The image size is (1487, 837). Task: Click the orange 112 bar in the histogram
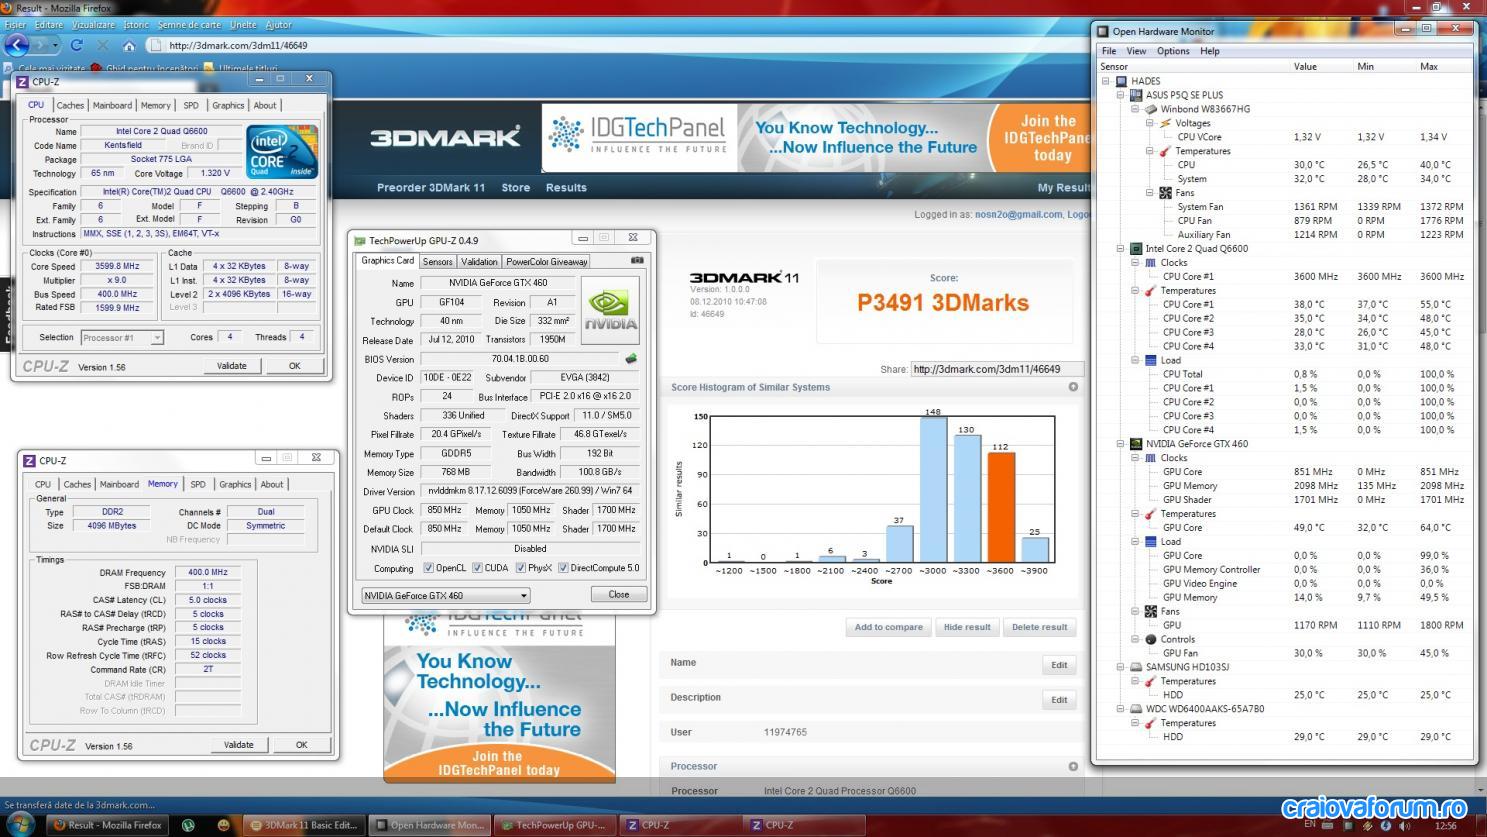1001,507
